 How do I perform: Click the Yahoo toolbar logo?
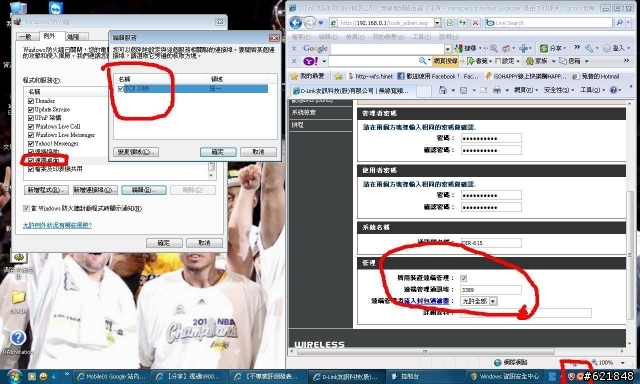(311, 61)
